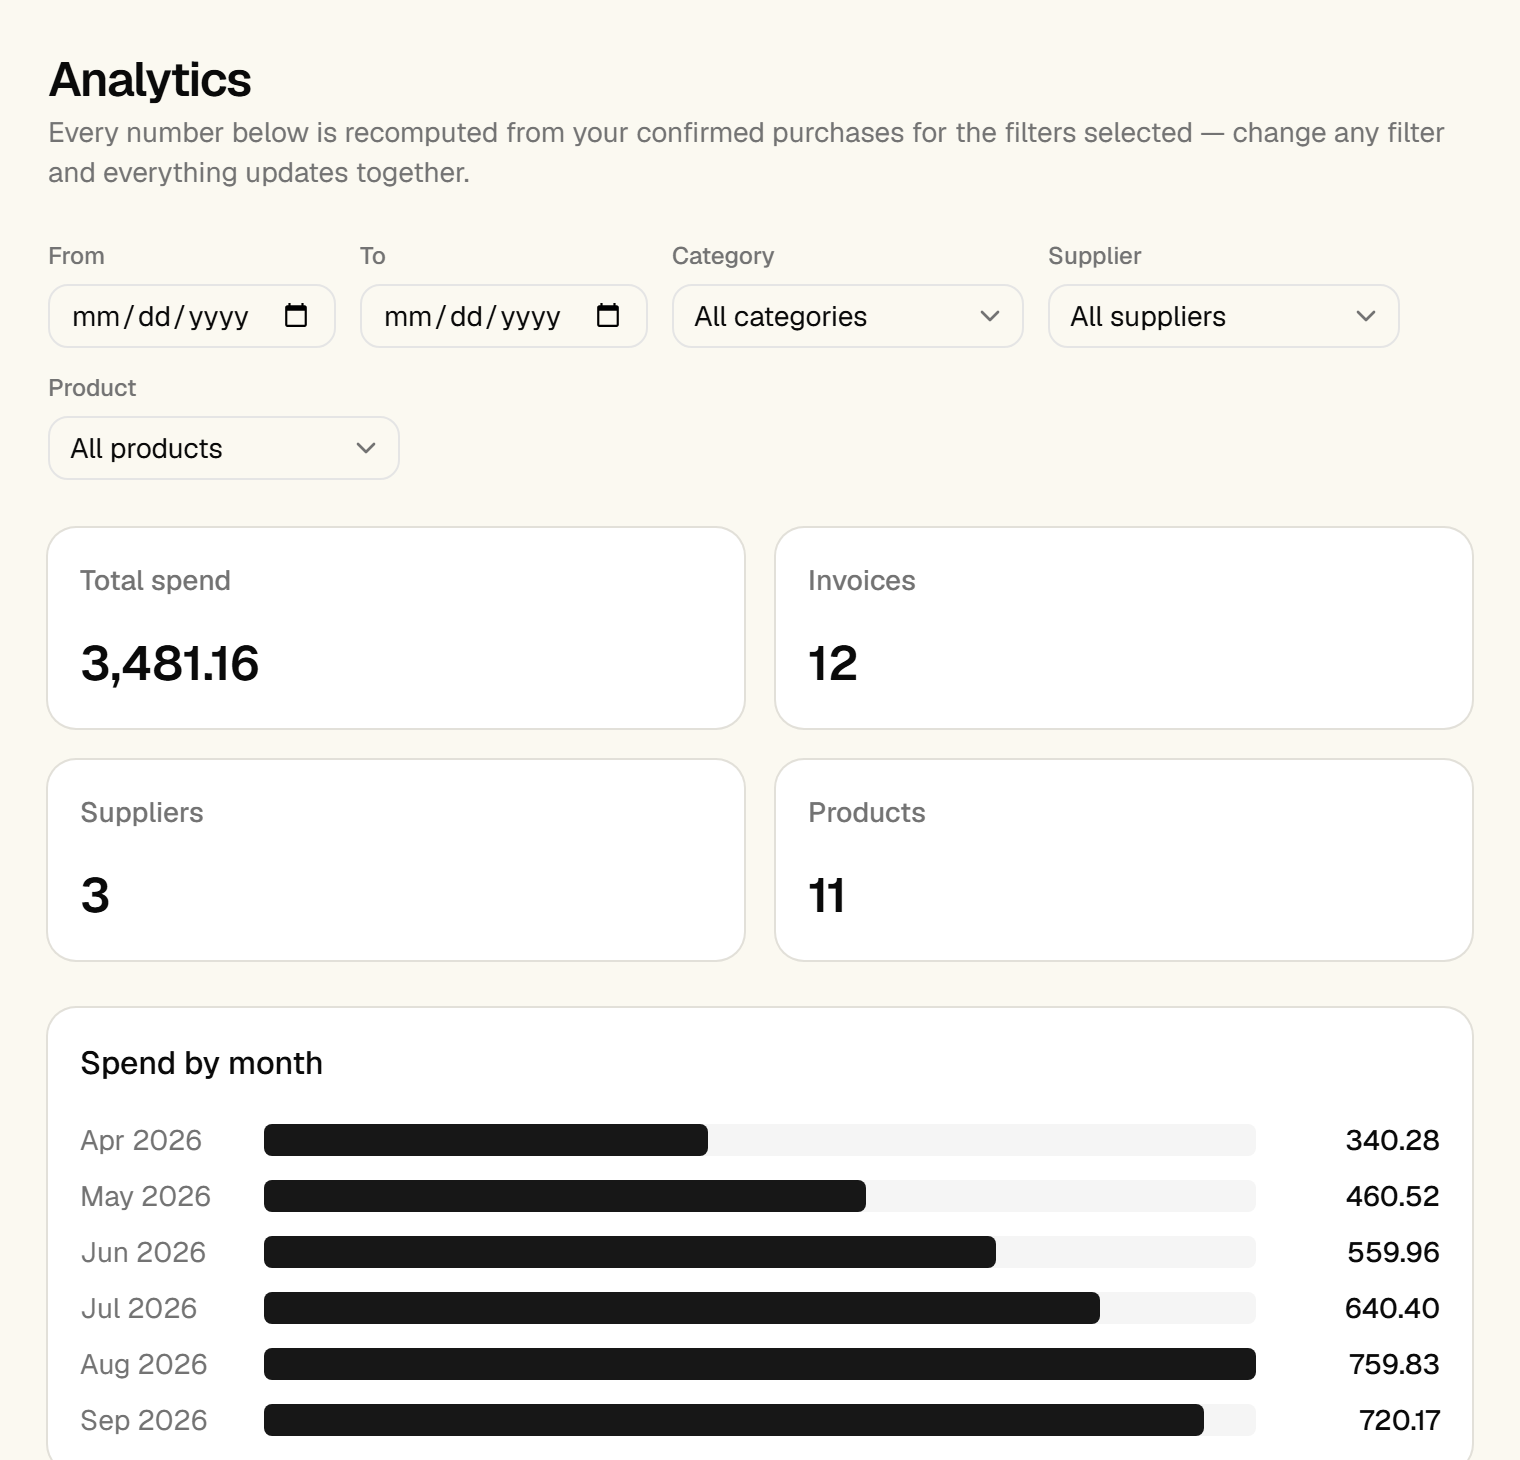
Task: Click the Analytics page heading
Action: [x=150, y=80]
